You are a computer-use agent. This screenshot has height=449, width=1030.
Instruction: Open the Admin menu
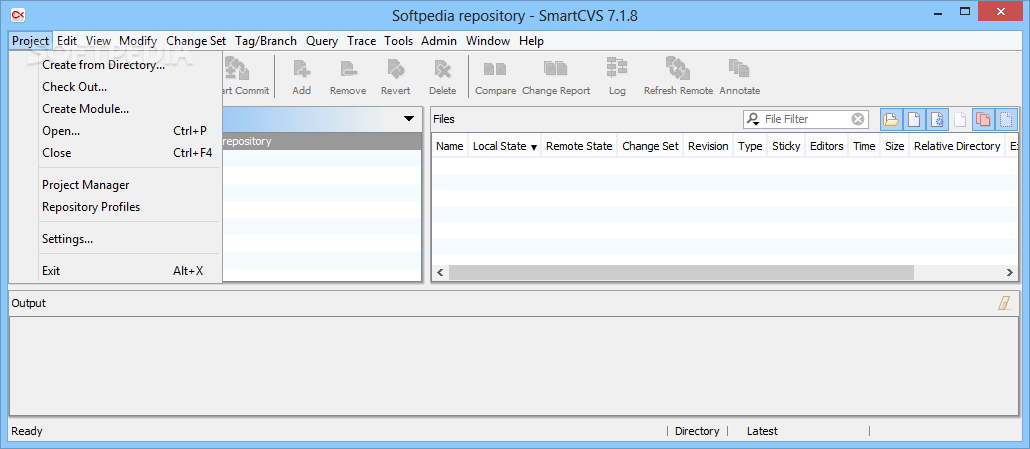pyautogui.click(x=439, y=41)
